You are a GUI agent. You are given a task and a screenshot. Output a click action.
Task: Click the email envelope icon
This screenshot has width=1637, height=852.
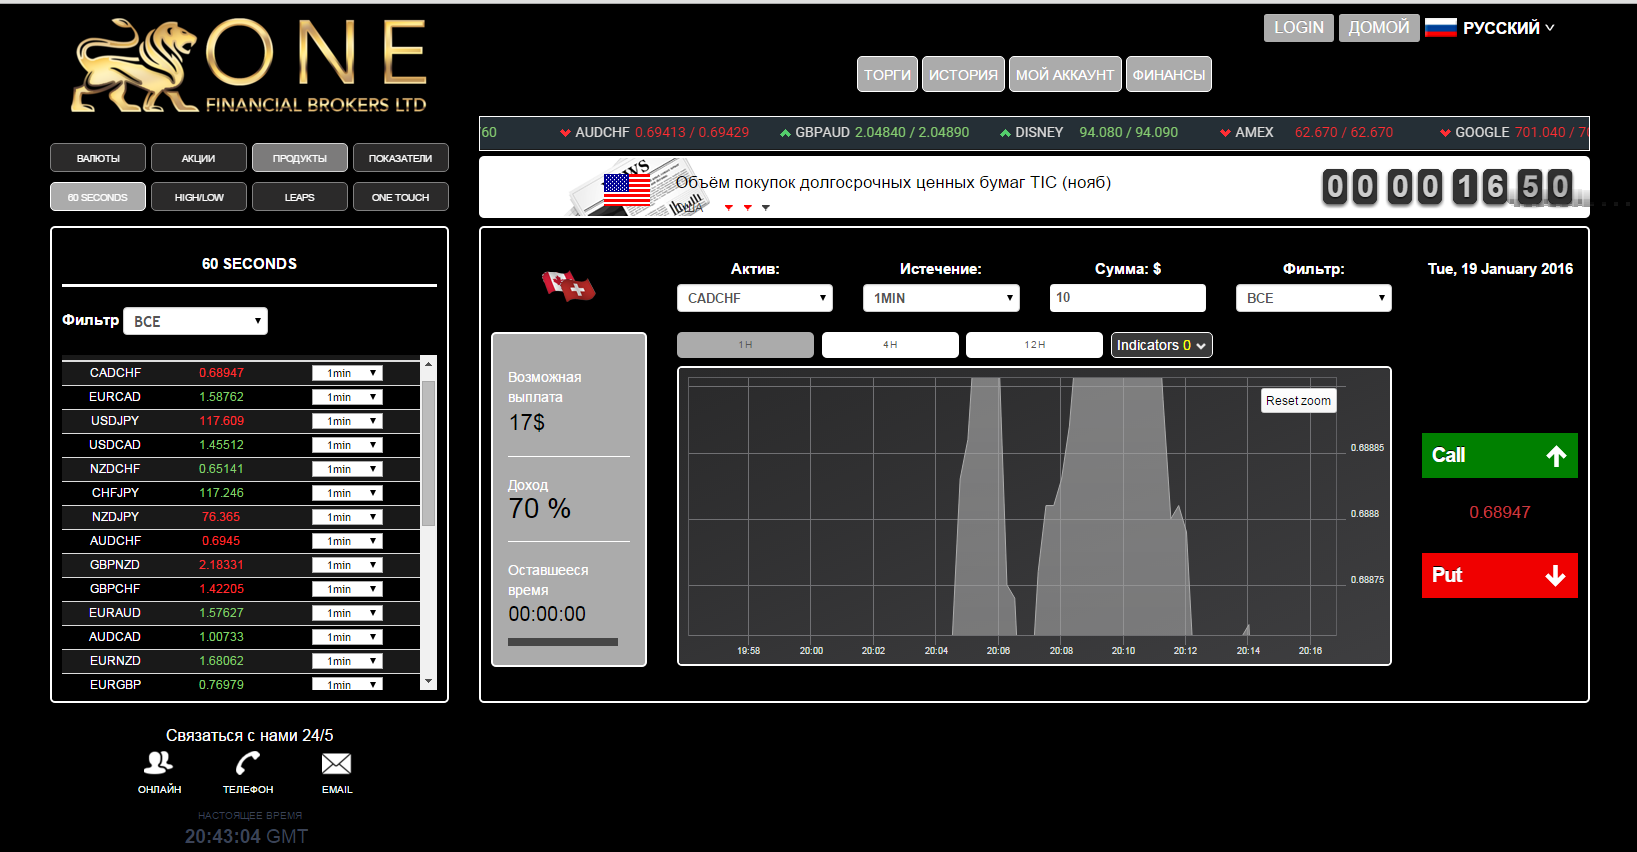336,764
